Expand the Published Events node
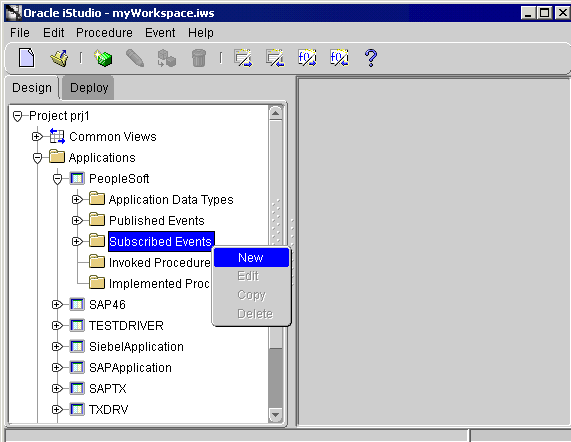571x442 pixels. pos(76,220)
